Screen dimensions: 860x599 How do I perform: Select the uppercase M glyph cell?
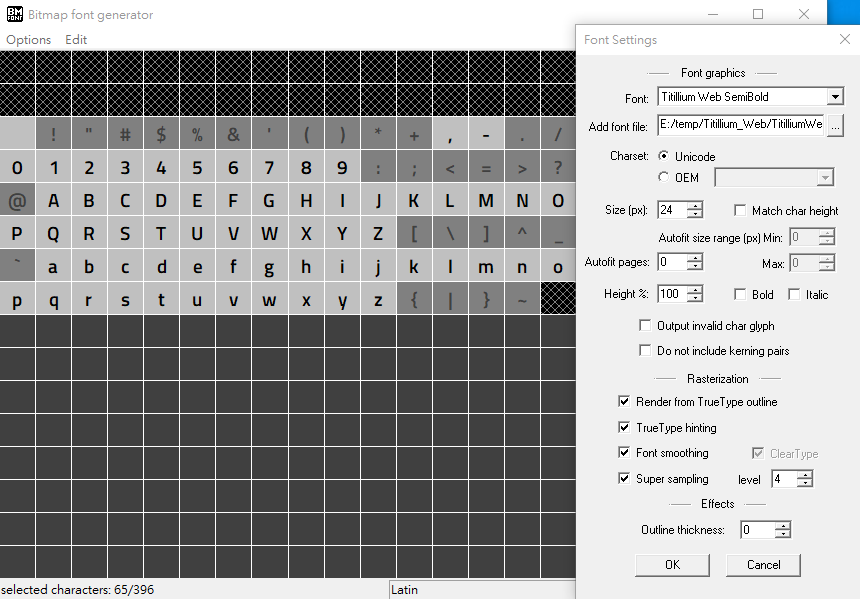(486, 201)
